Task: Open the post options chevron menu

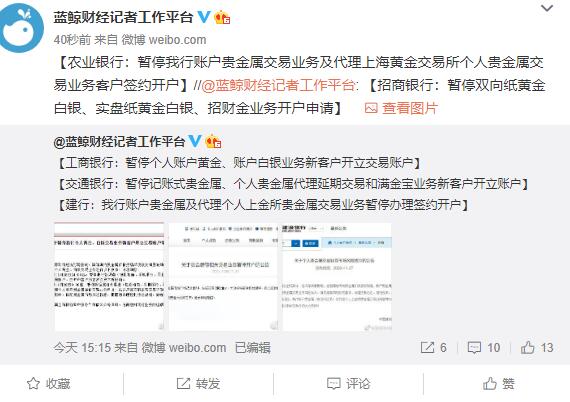Action: [x=547, y=8]
